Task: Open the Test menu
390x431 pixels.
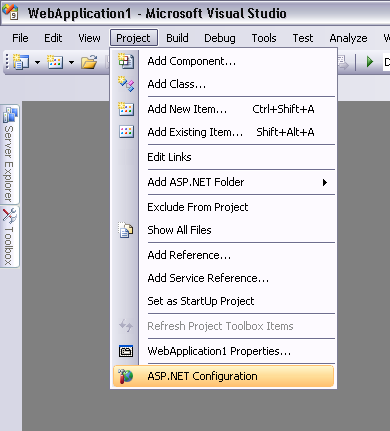Action: (x=303, y=38)
